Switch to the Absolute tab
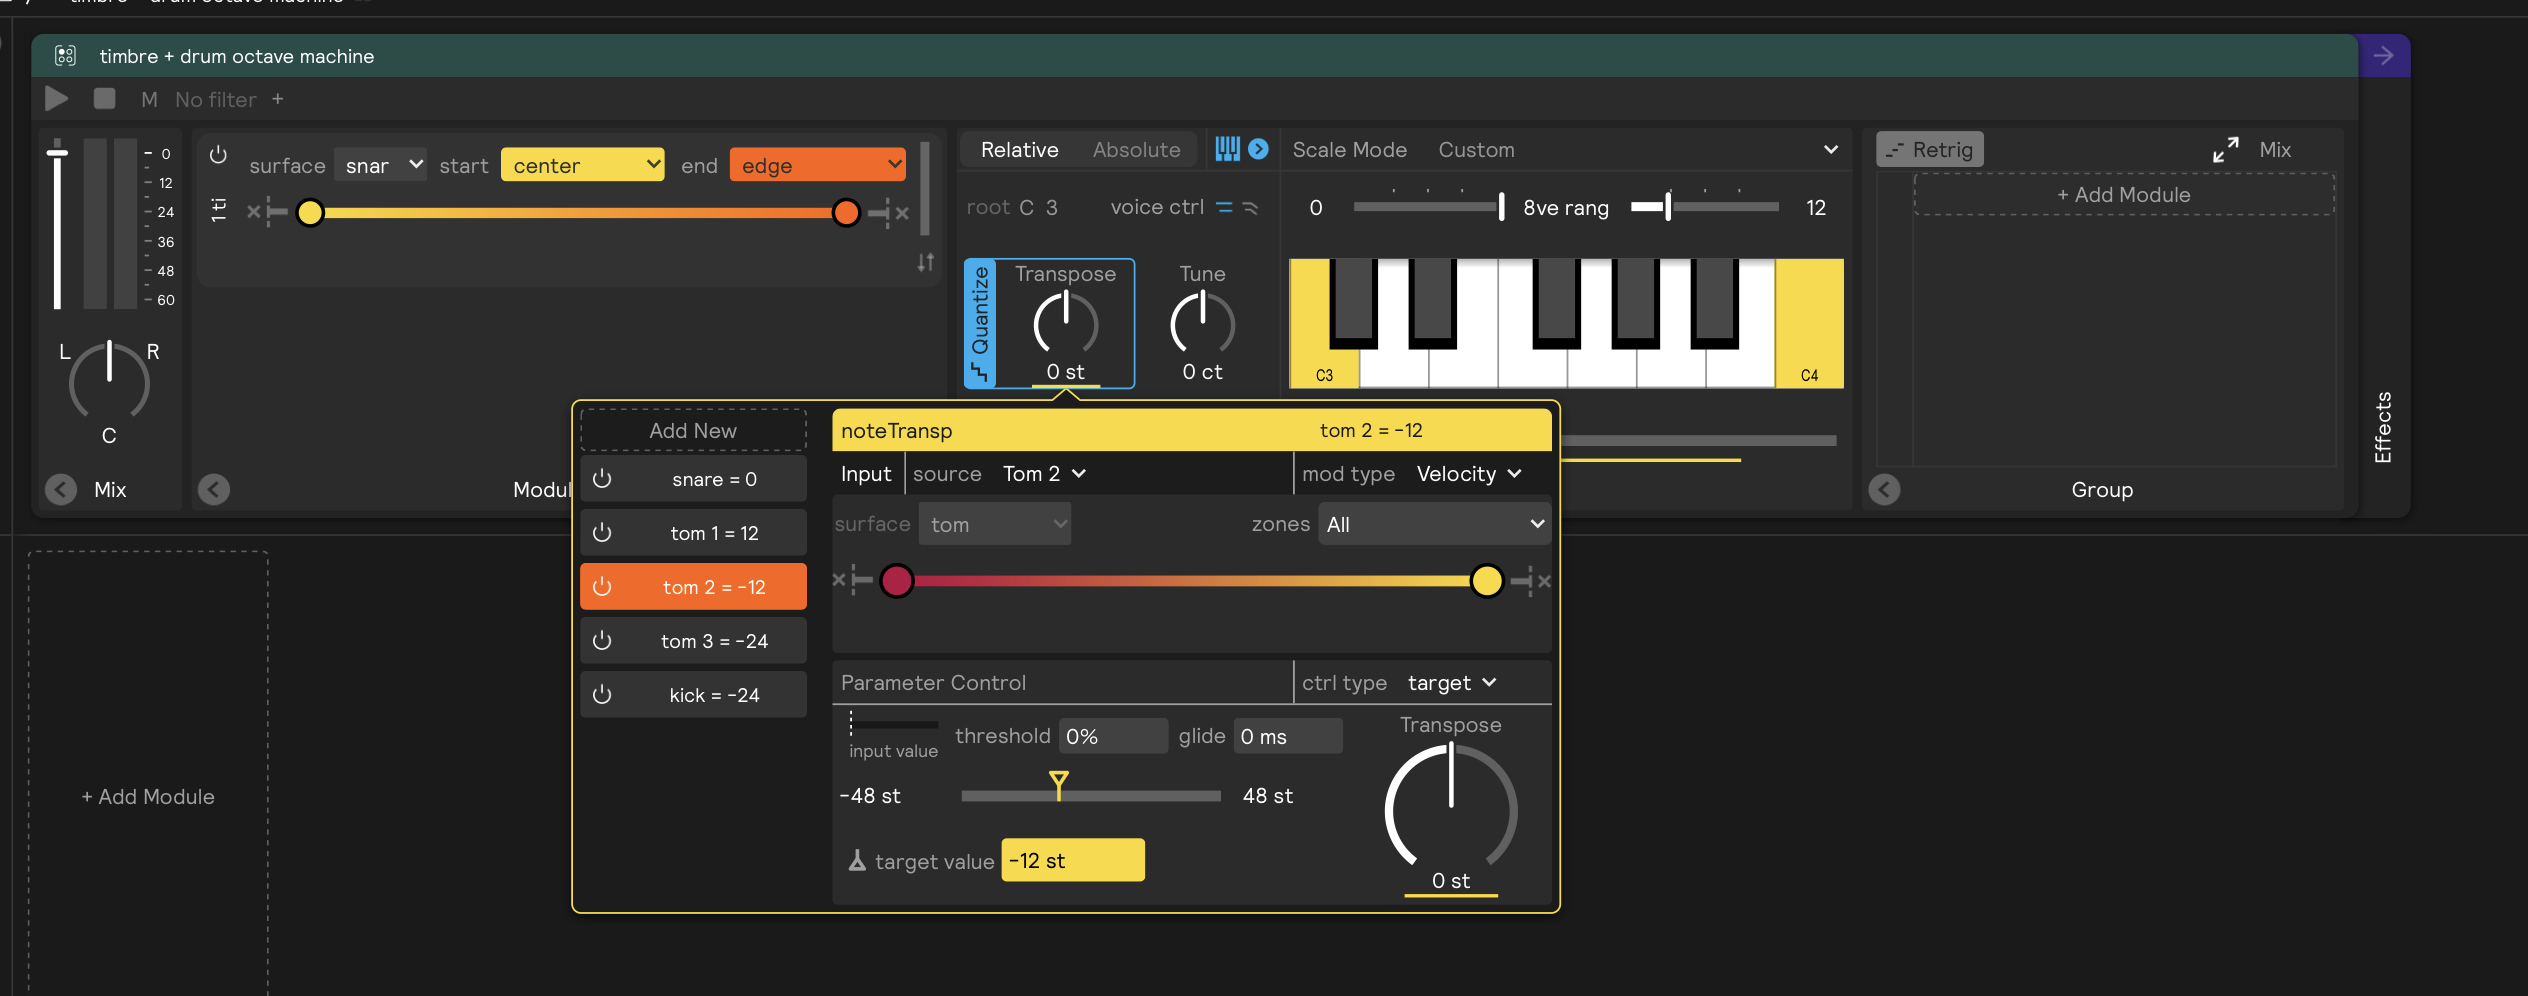Viewport: 2528px width, 996px height. click(x=1136, y=150)
